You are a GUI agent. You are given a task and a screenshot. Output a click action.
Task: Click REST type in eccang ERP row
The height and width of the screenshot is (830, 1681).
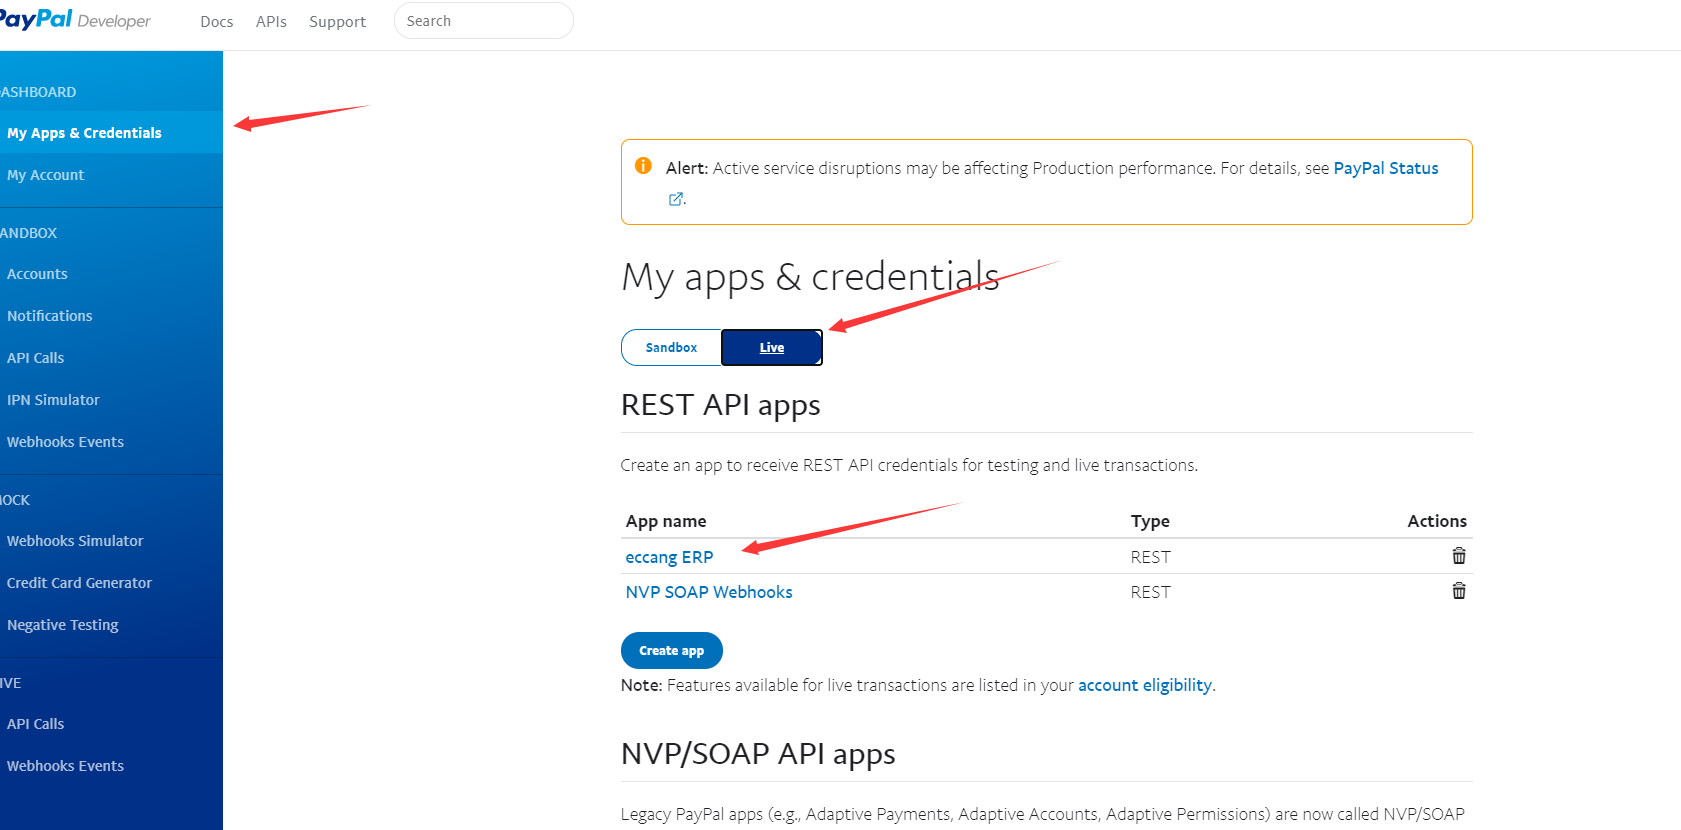(x=1151, y=557)
